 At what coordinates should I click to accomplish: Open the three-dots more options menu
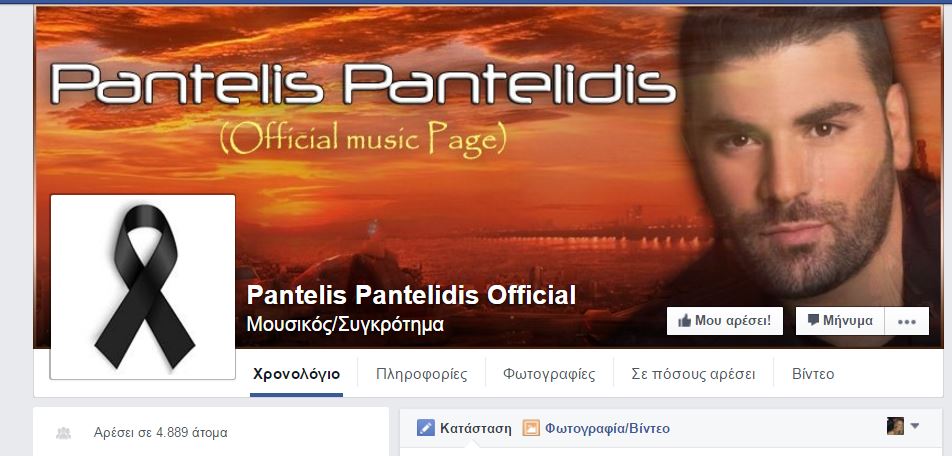[906, 321]
